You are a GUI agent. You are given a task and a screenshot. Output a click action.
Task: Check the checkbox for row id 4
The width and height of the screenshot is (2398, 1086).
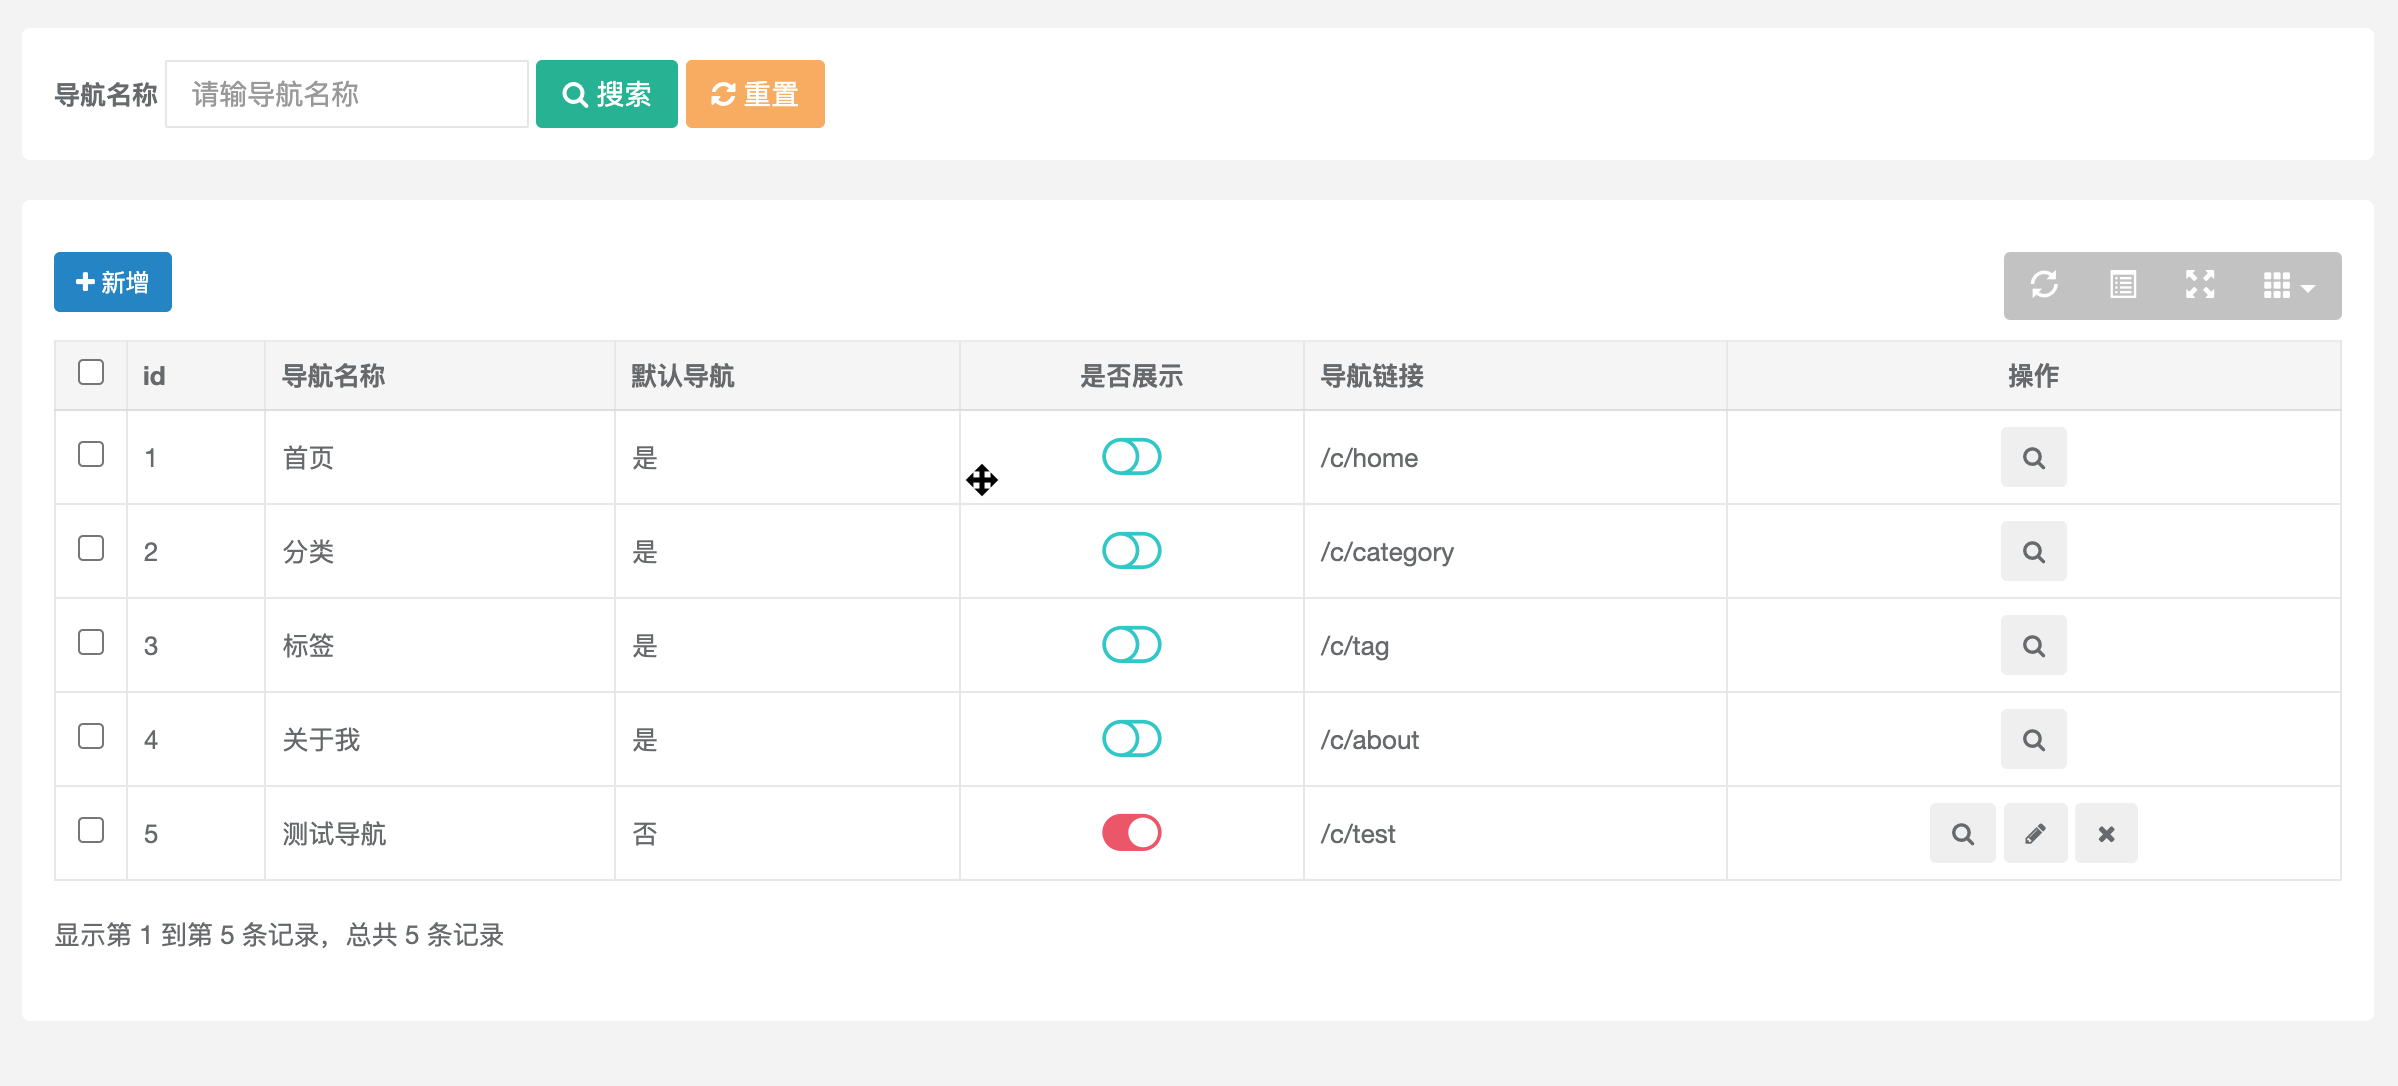pyautogui.click(x=91, y=736)
